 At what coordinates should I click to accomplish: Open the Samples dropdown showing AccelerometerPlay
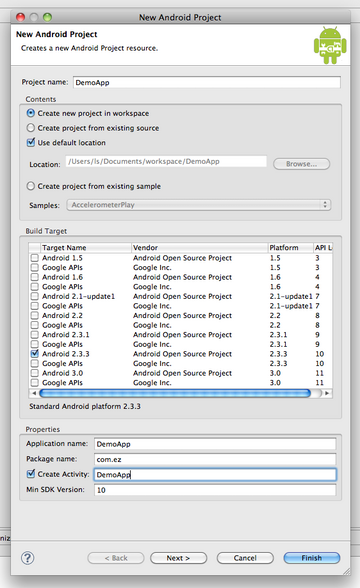pyautogui.click(x=199, y=205)
